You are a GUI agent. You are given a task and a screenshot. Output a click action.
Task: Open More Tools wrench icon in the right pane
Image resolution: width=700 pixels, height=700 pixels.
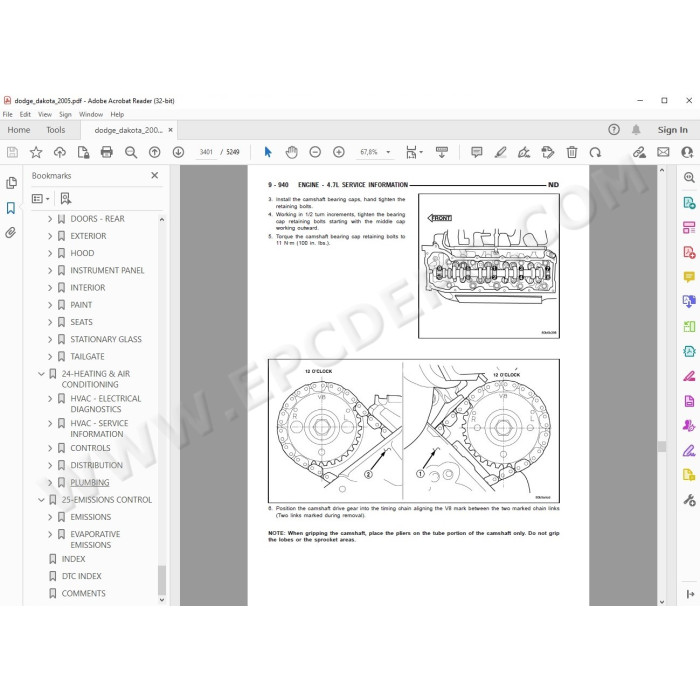click(x=689, y=500)
